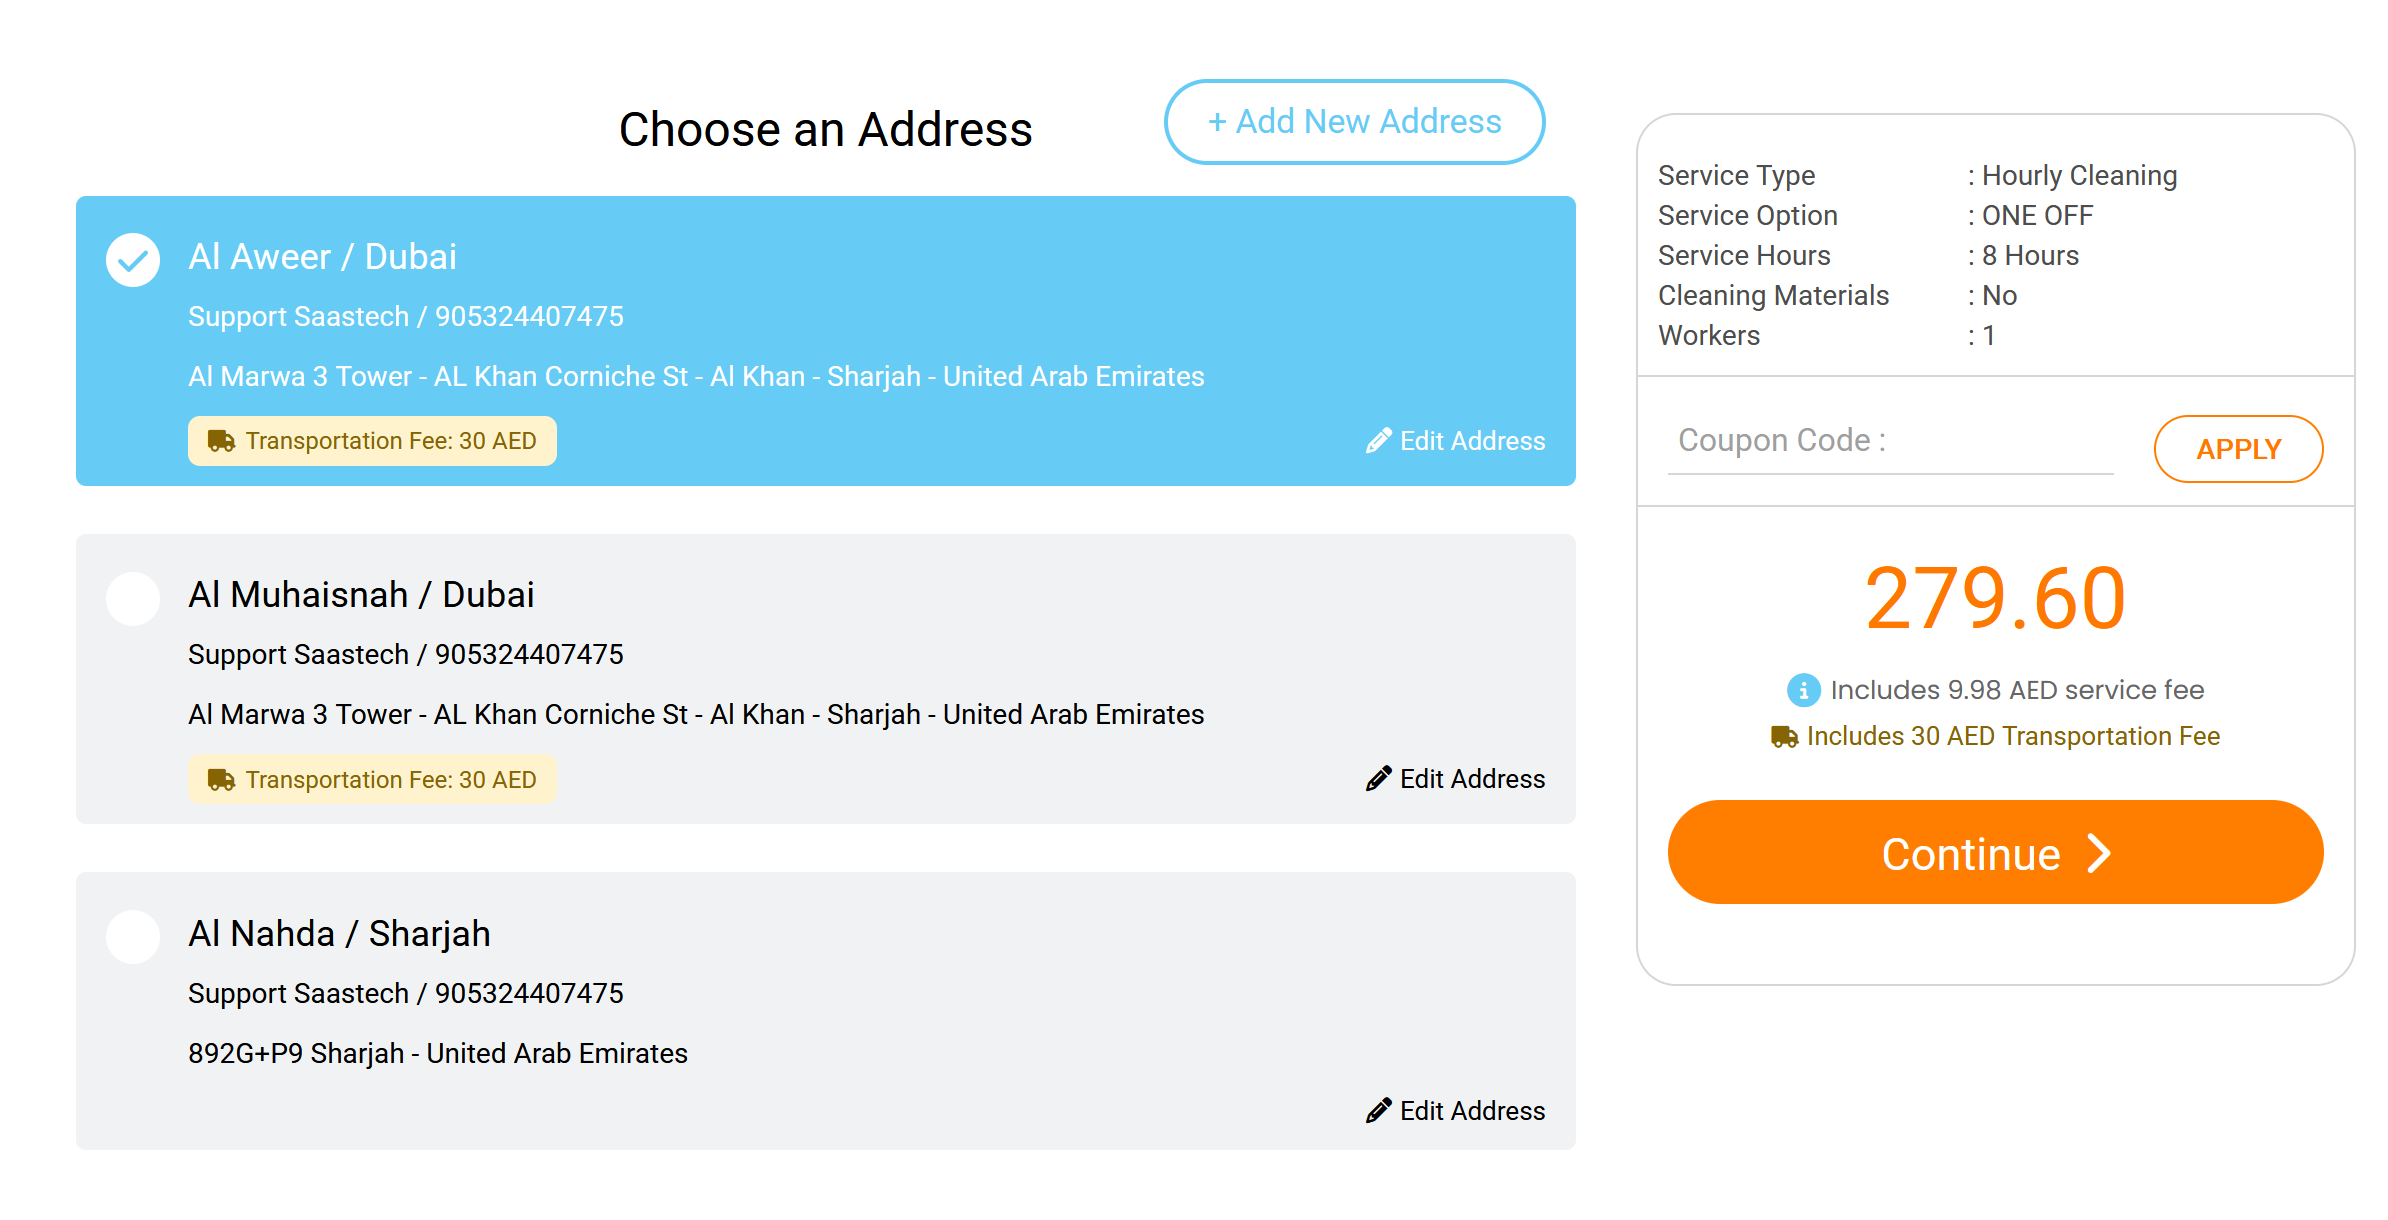Viewport: 2388px width, 1220px height.
Task: Click truck icon in Al Muhaisnah fee badge
Action: tap(221, 780)
